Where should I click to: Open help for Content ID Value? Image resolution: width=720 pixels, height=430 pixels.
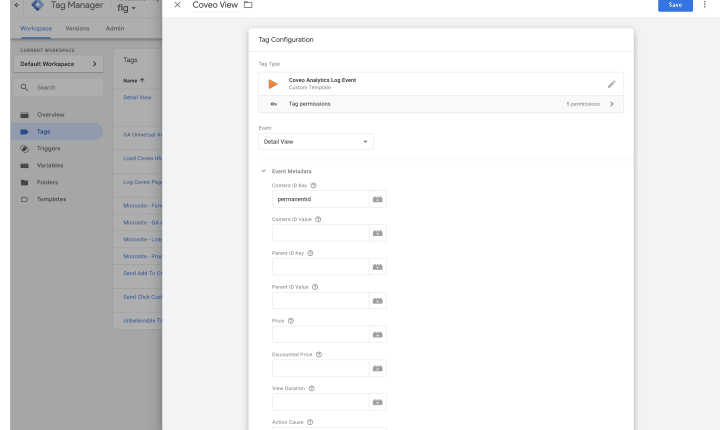(x=318, y=219)
